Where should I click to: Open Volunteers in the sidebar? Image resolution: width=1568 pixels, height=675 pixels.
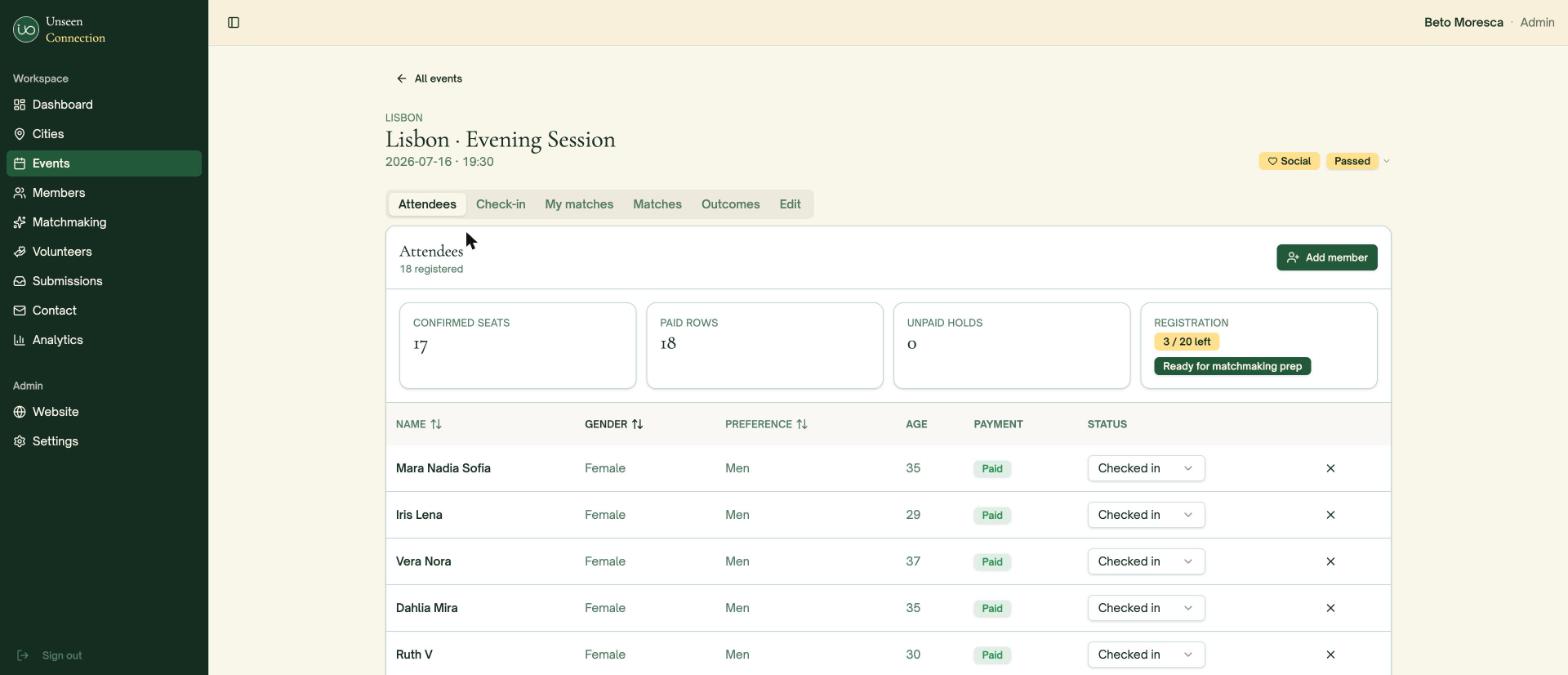tap(104, 252)
